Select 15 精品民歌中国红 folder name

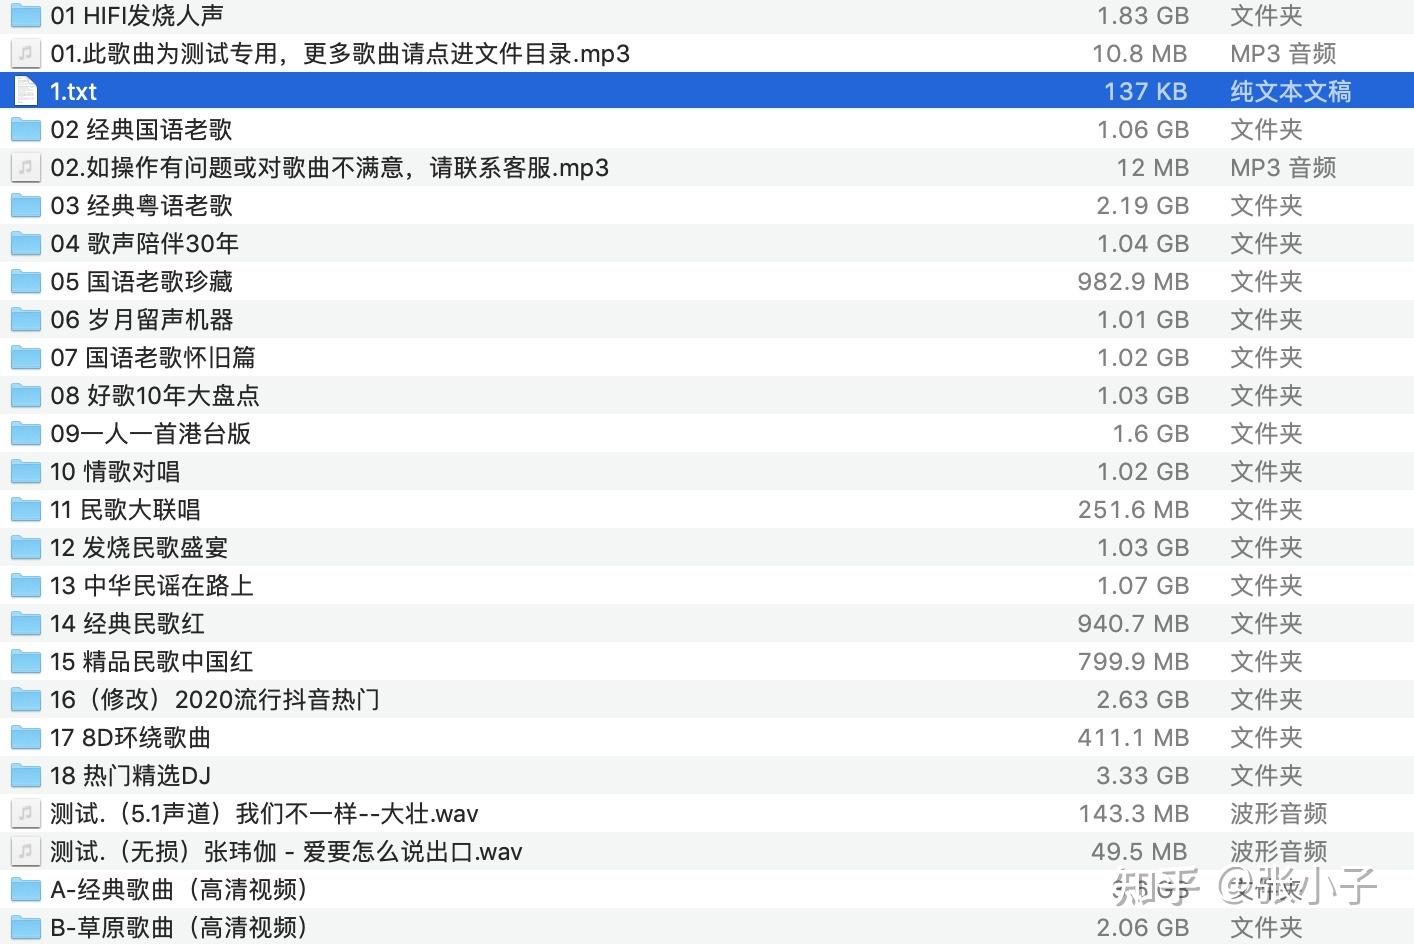click(x=152, y=662)
